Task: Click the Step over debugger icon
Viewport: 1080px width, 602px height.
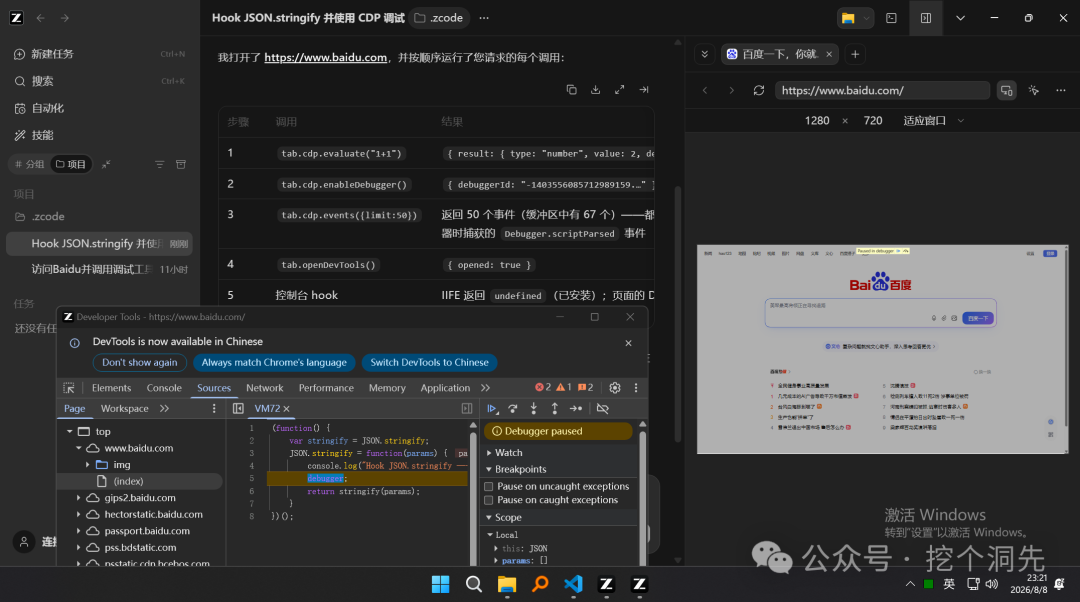Action: point(513,408)
